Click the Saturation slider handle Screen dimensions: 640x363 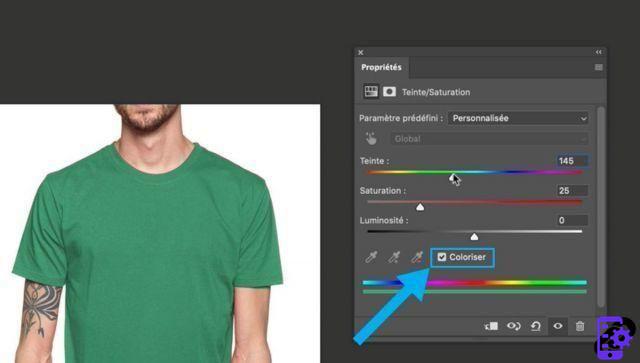[420, 207]
